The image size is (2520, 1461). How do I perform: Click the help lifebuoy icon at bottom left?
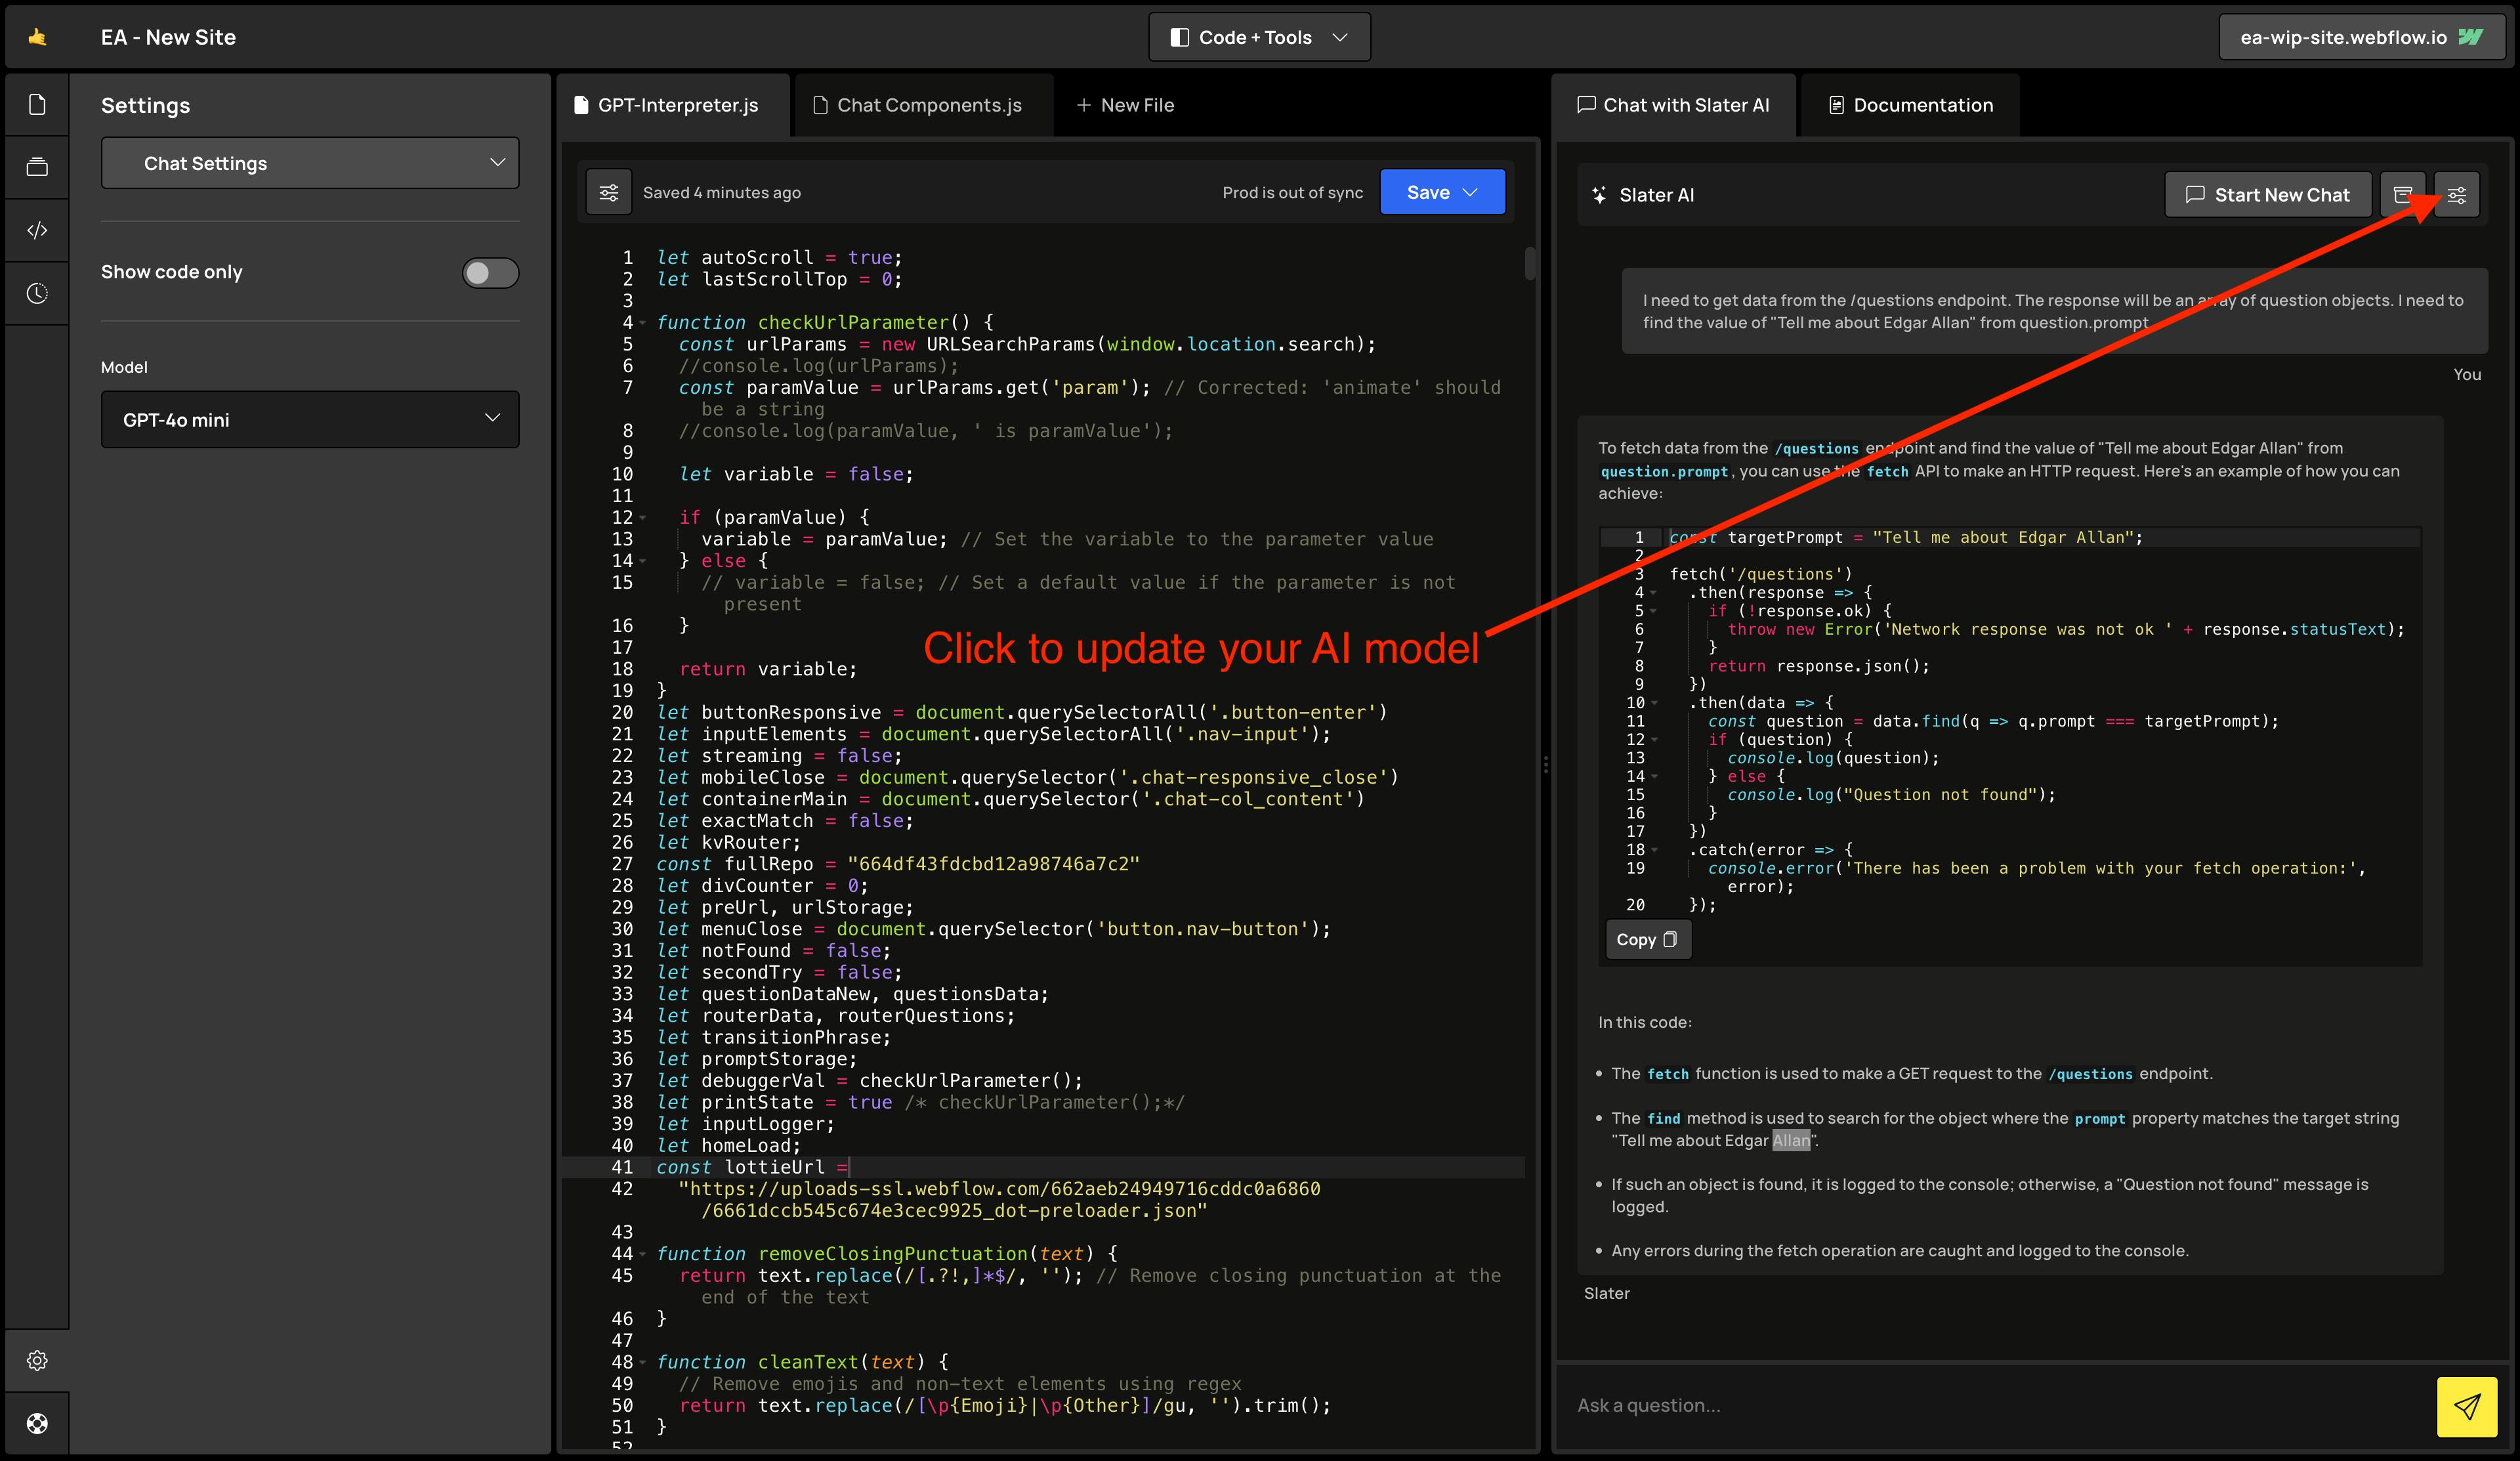(x=37, y=1423)
